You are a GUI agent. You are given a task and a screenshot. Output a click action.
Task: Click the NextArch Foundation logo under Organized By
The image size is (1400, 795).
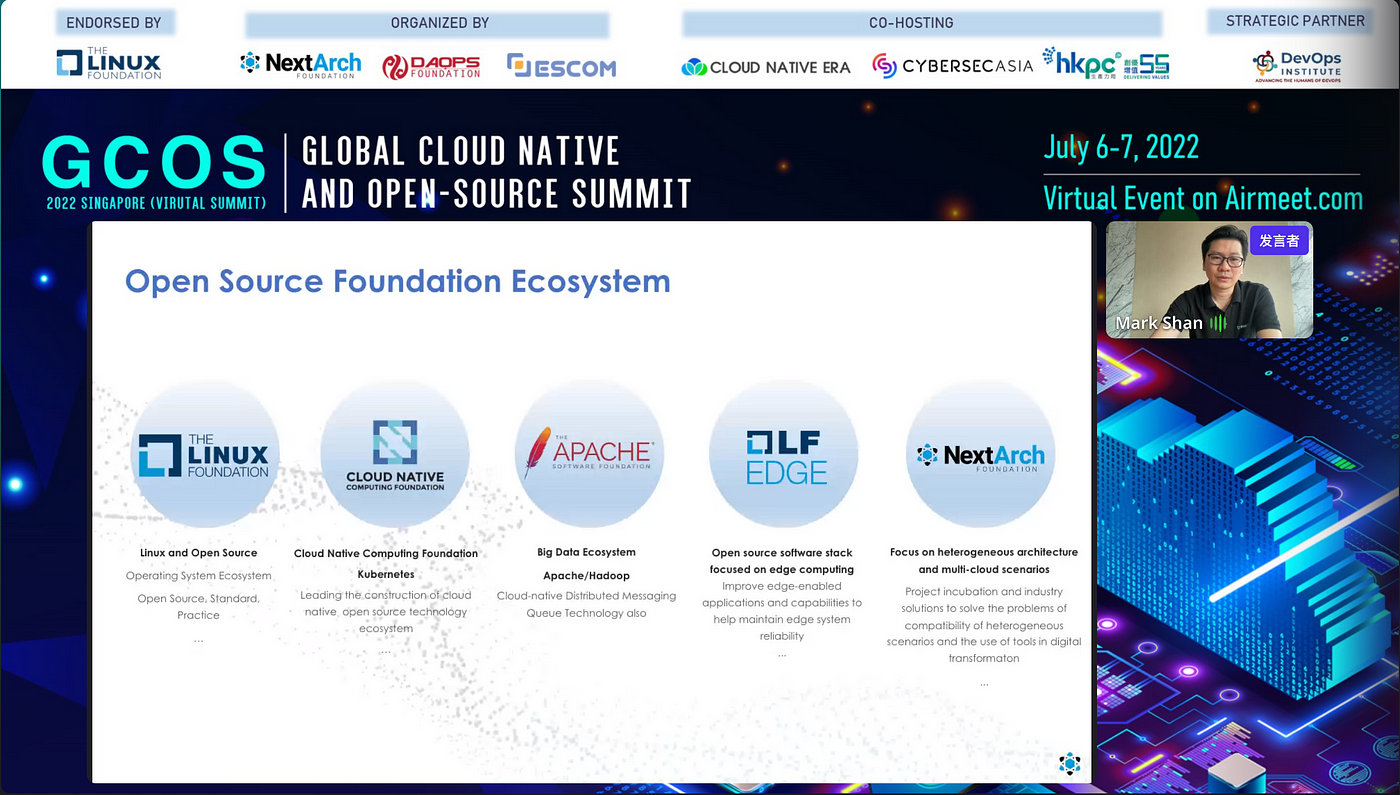(300, 65)
